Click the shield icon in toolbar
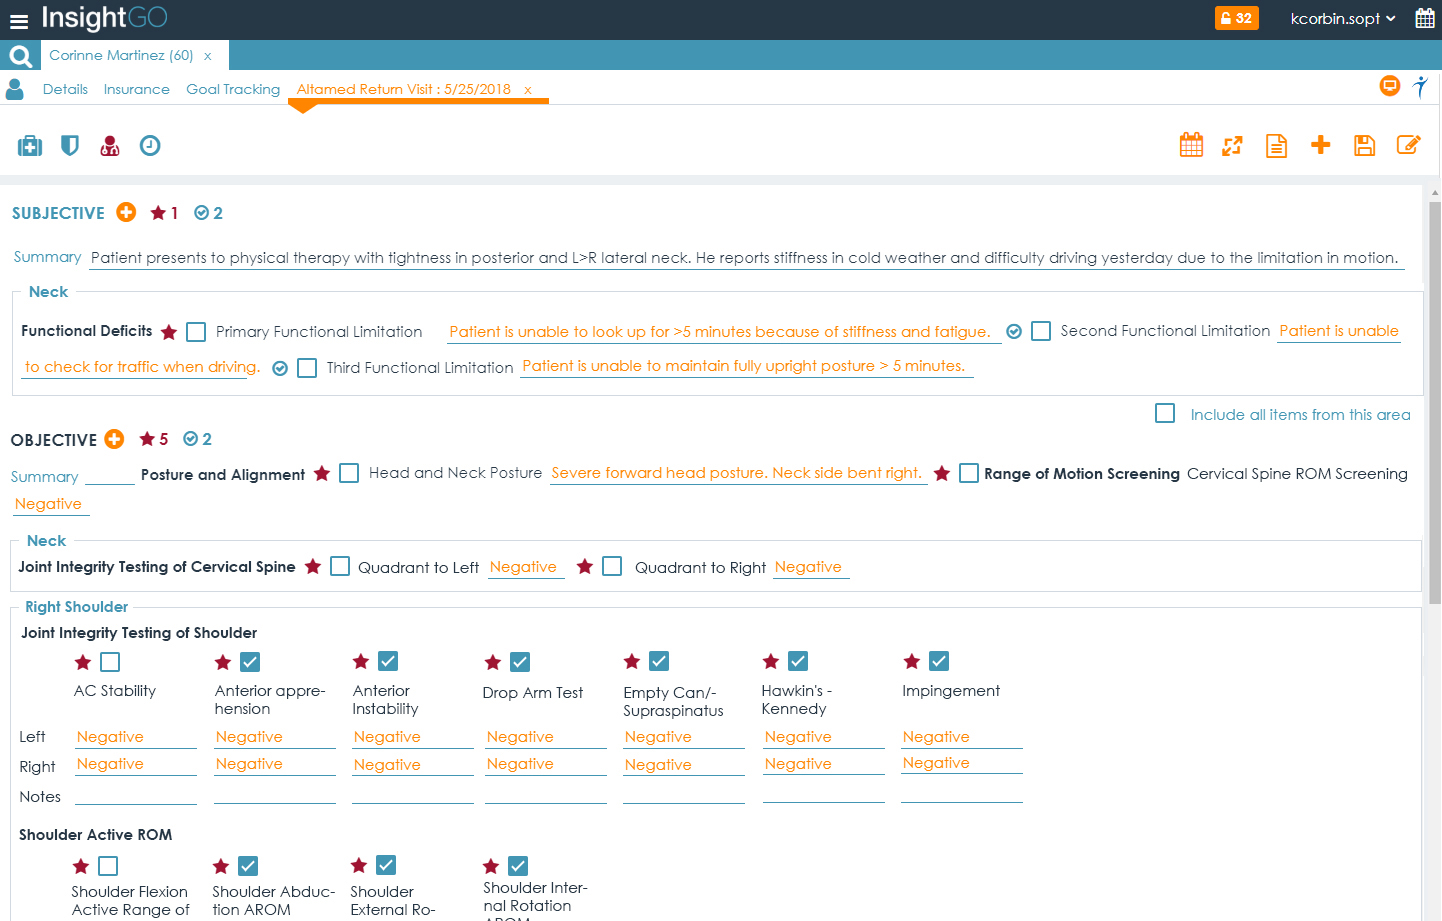The width and height of the screenshot is (1442, 921). point(70,146)
